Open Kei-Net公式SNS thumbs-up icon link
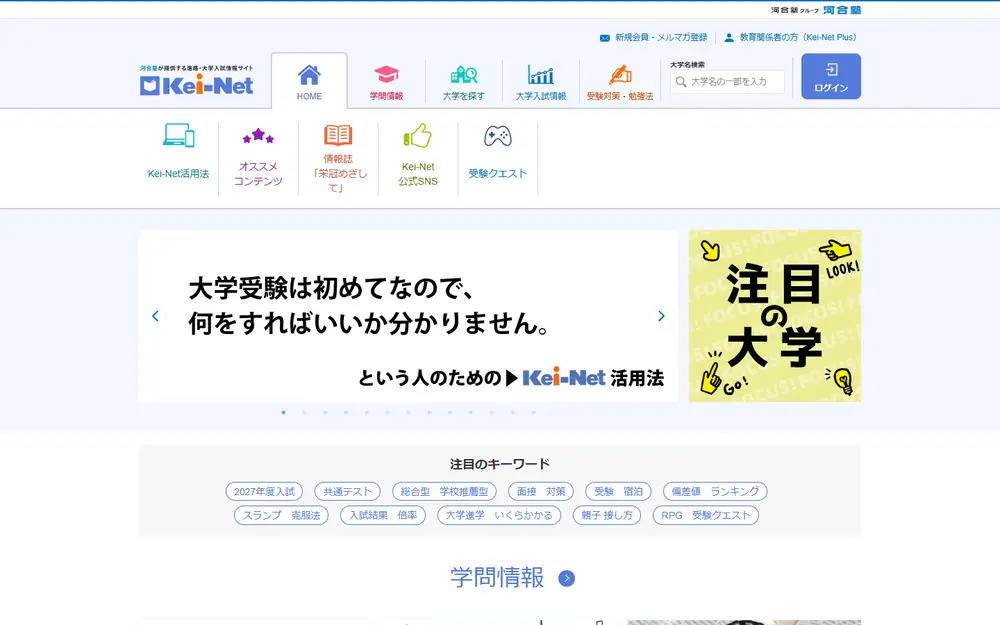The width and height of the screenshot is (1000, 625). 418,158
